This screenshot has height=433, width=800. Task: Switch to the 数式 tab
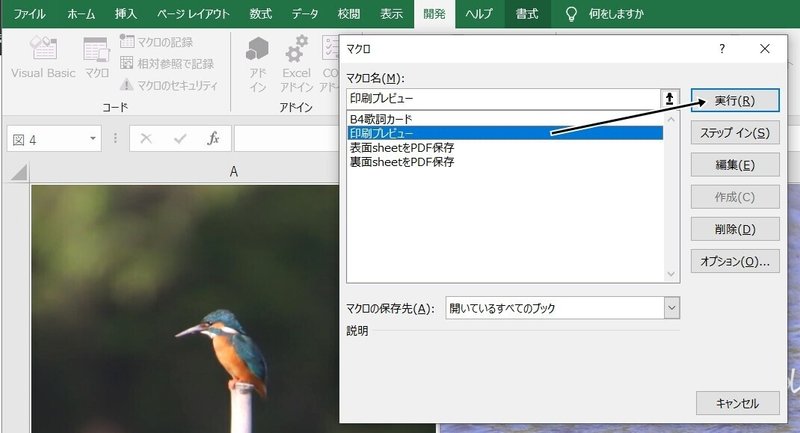tap(260, 14)
